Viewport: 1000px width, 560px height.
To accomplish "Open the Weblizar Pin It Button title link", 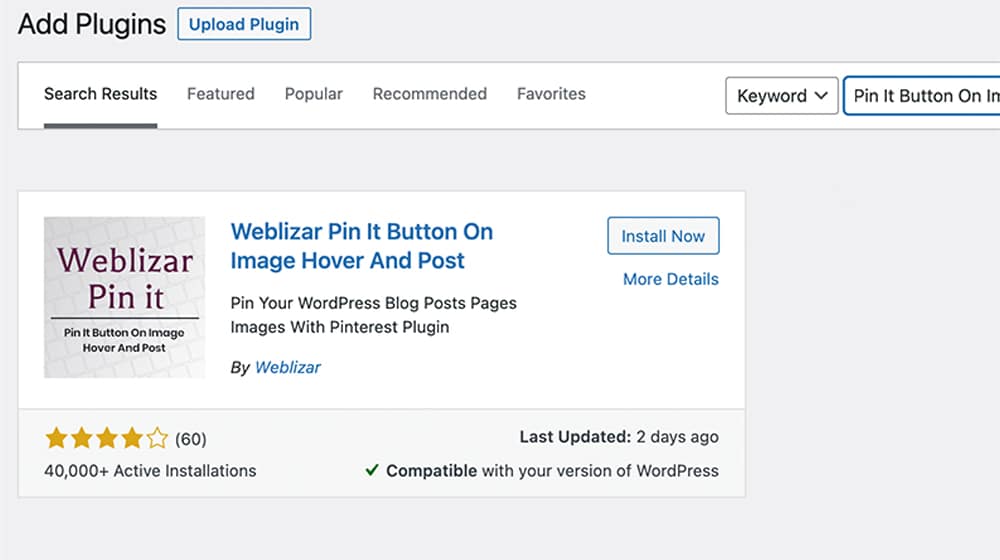I will click(x=361, y=246).
